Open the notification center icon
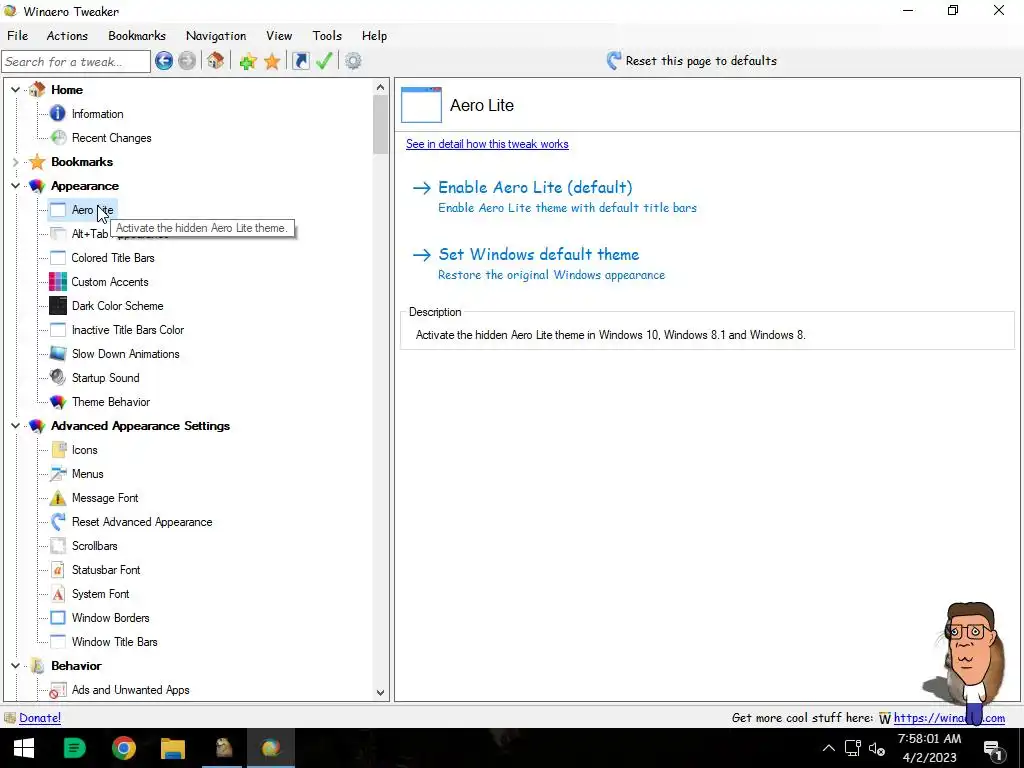The image size is (1024, 768). pos(993,749)
